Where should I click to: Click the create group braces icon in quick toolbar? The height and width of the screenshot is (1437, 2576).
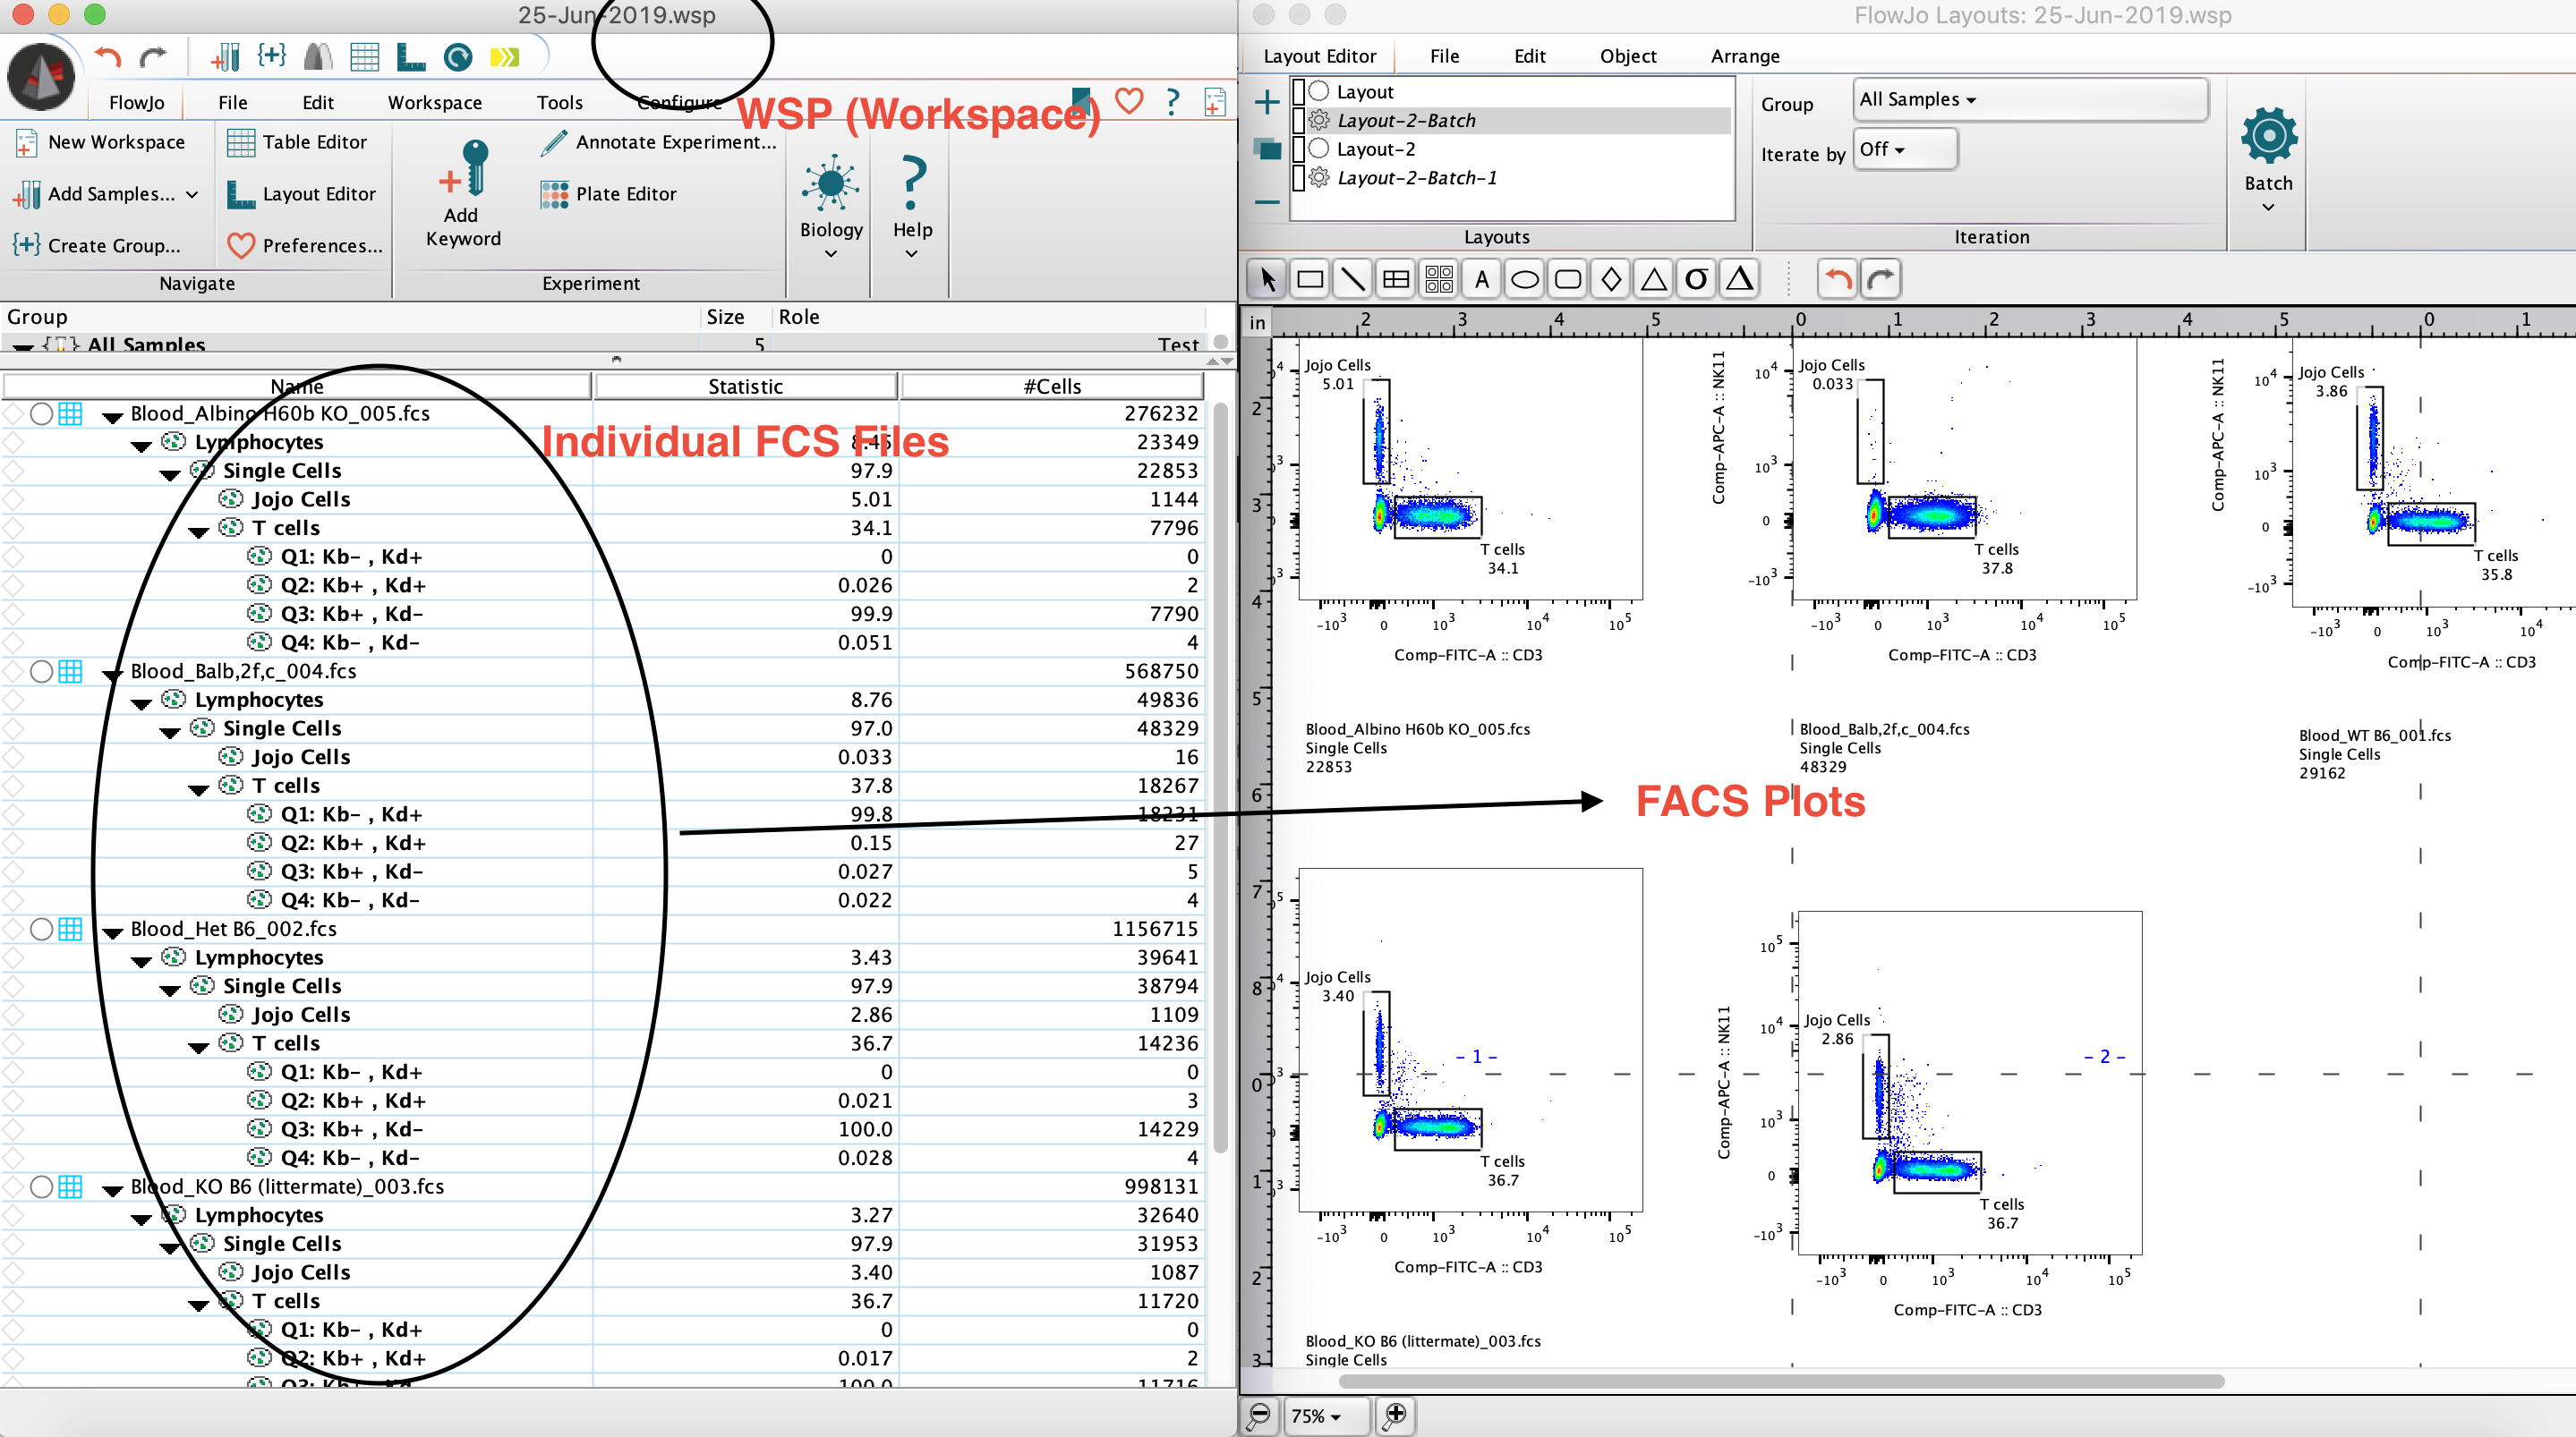(272, 55)
